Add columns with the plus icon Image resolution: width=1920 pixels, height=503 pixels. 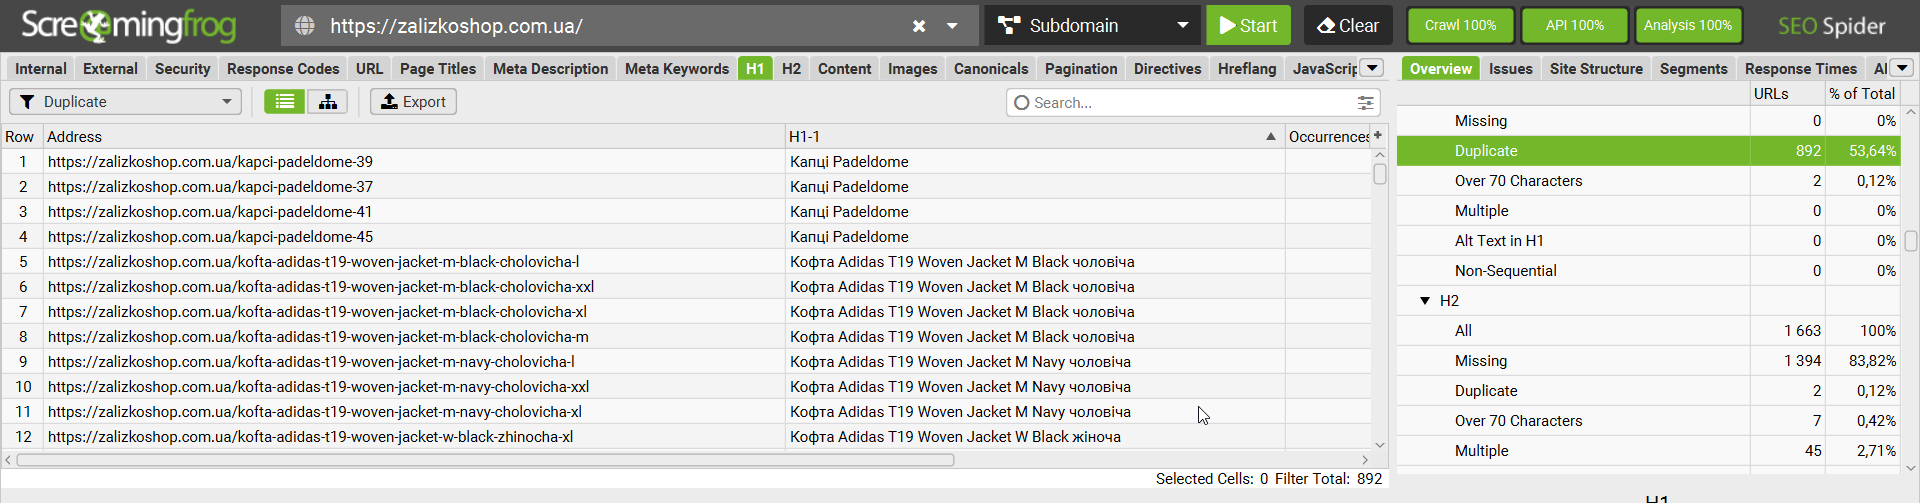1378,135
